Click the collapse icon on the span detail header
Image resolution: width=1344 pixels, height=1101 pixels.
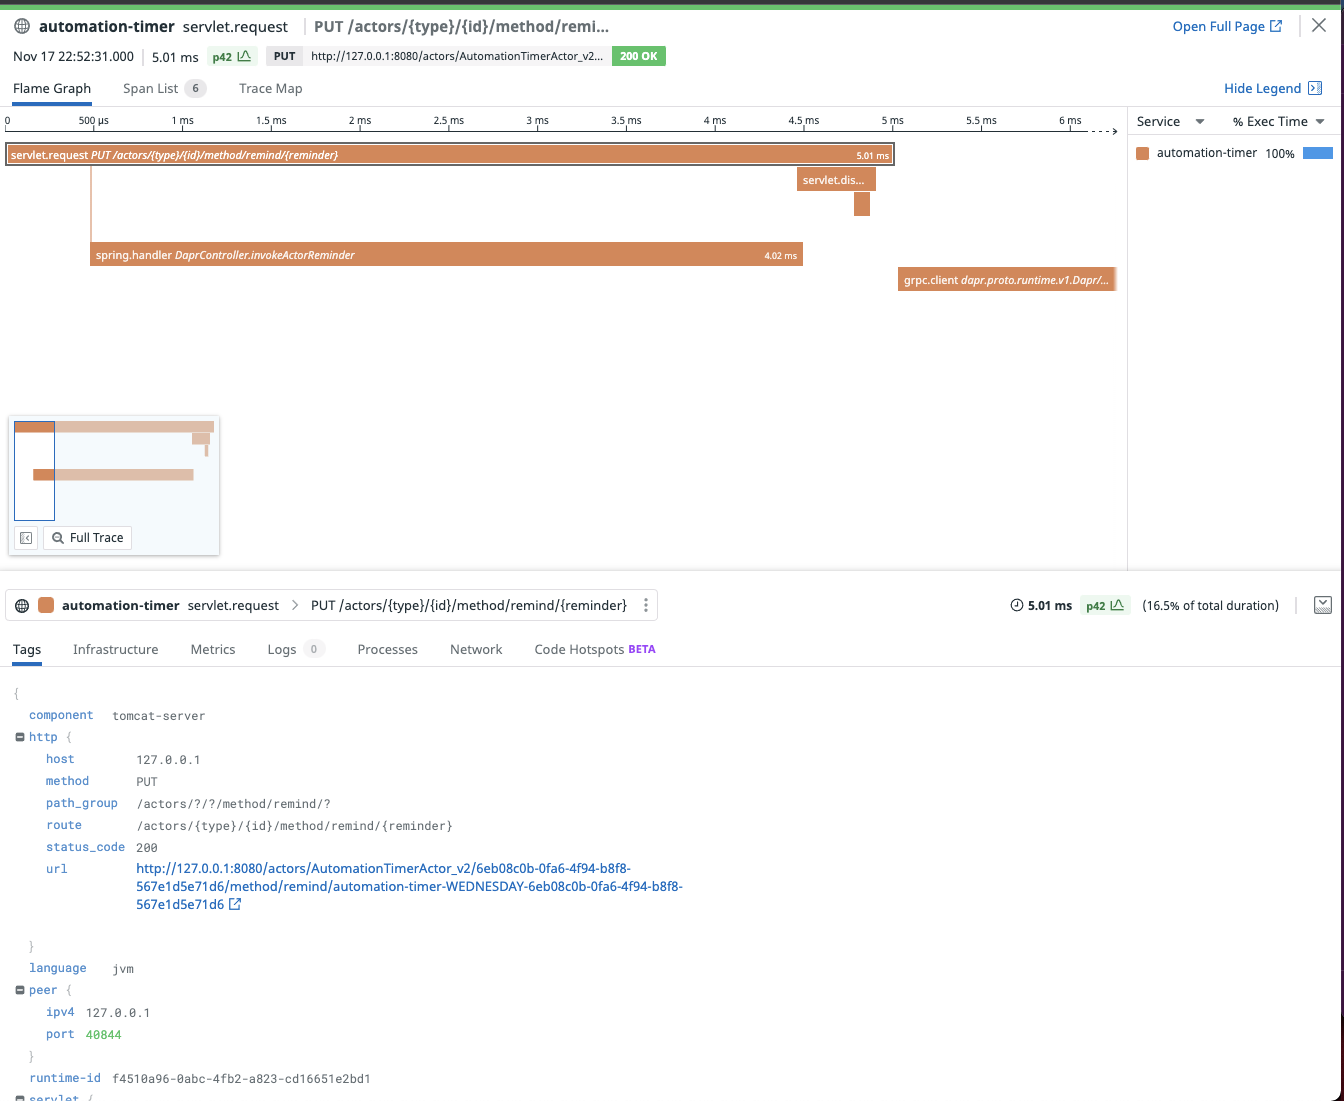1323,605
